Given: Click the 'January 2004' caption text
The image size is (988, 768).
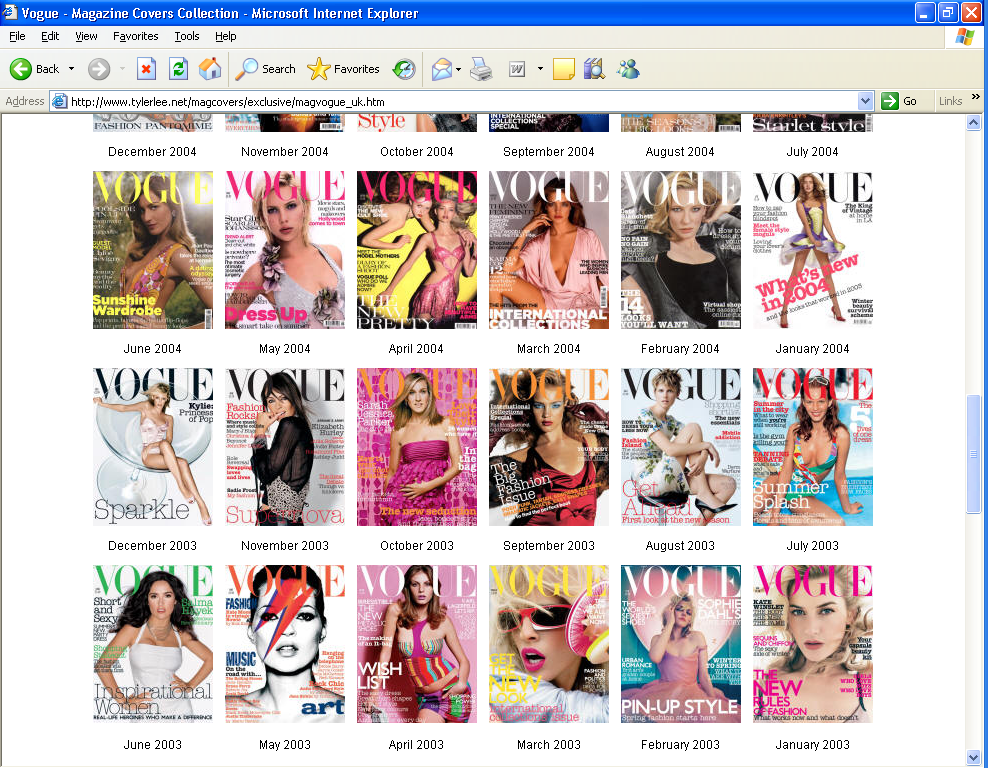Looking at the screenshot, I should click(x=812, y=349).
